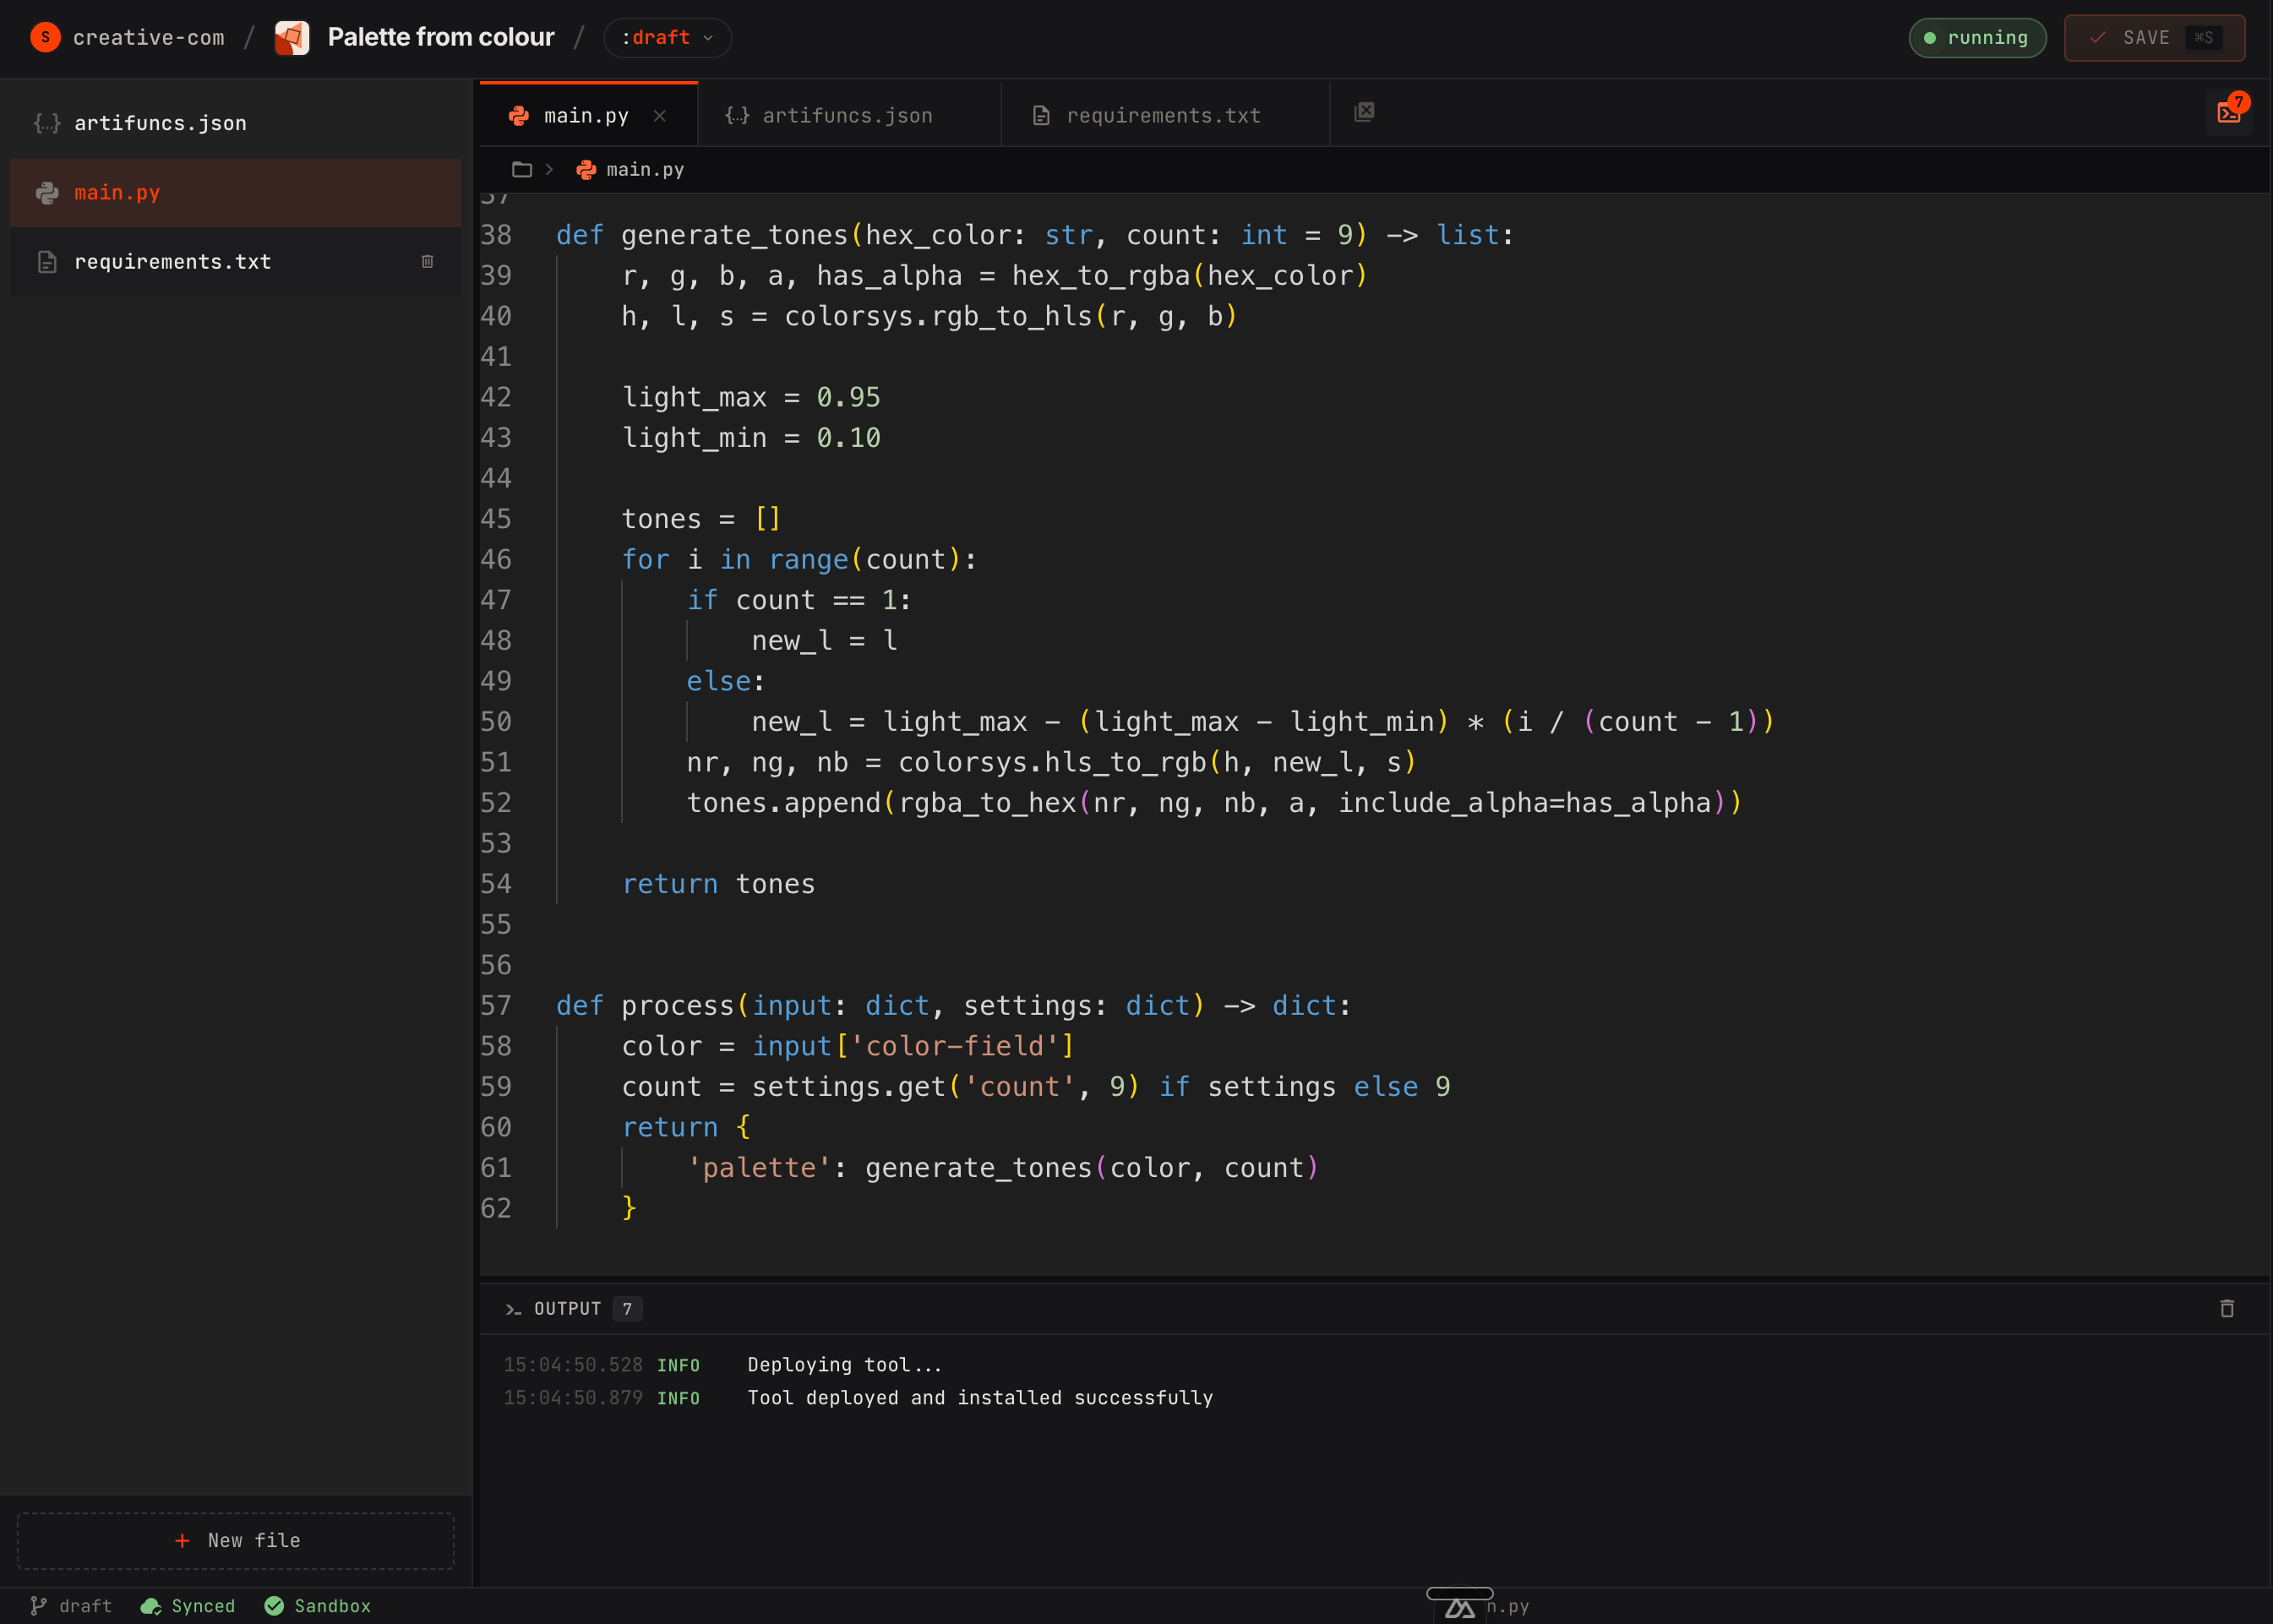This screenshot has height=1624, width=2273.
Task: Click 'Tool deployed and installed successfully' log line
Action: point(980,1398)
